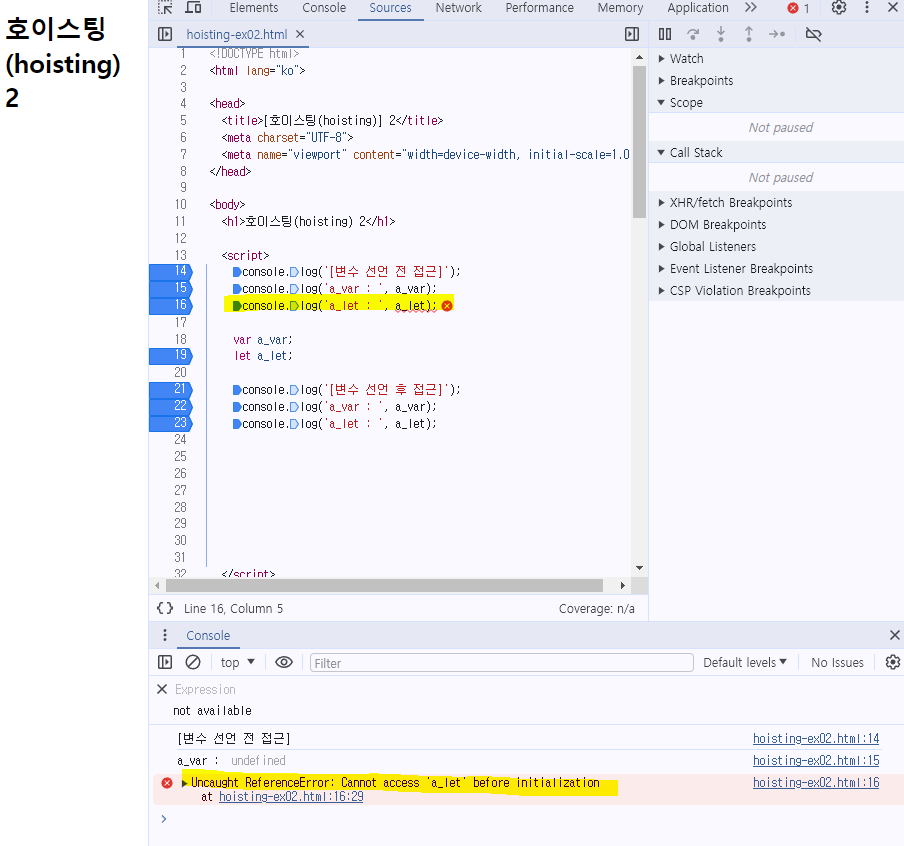Screen dimensions: 904x846
Task: Open the Memory tab
Action: point(620,8)
